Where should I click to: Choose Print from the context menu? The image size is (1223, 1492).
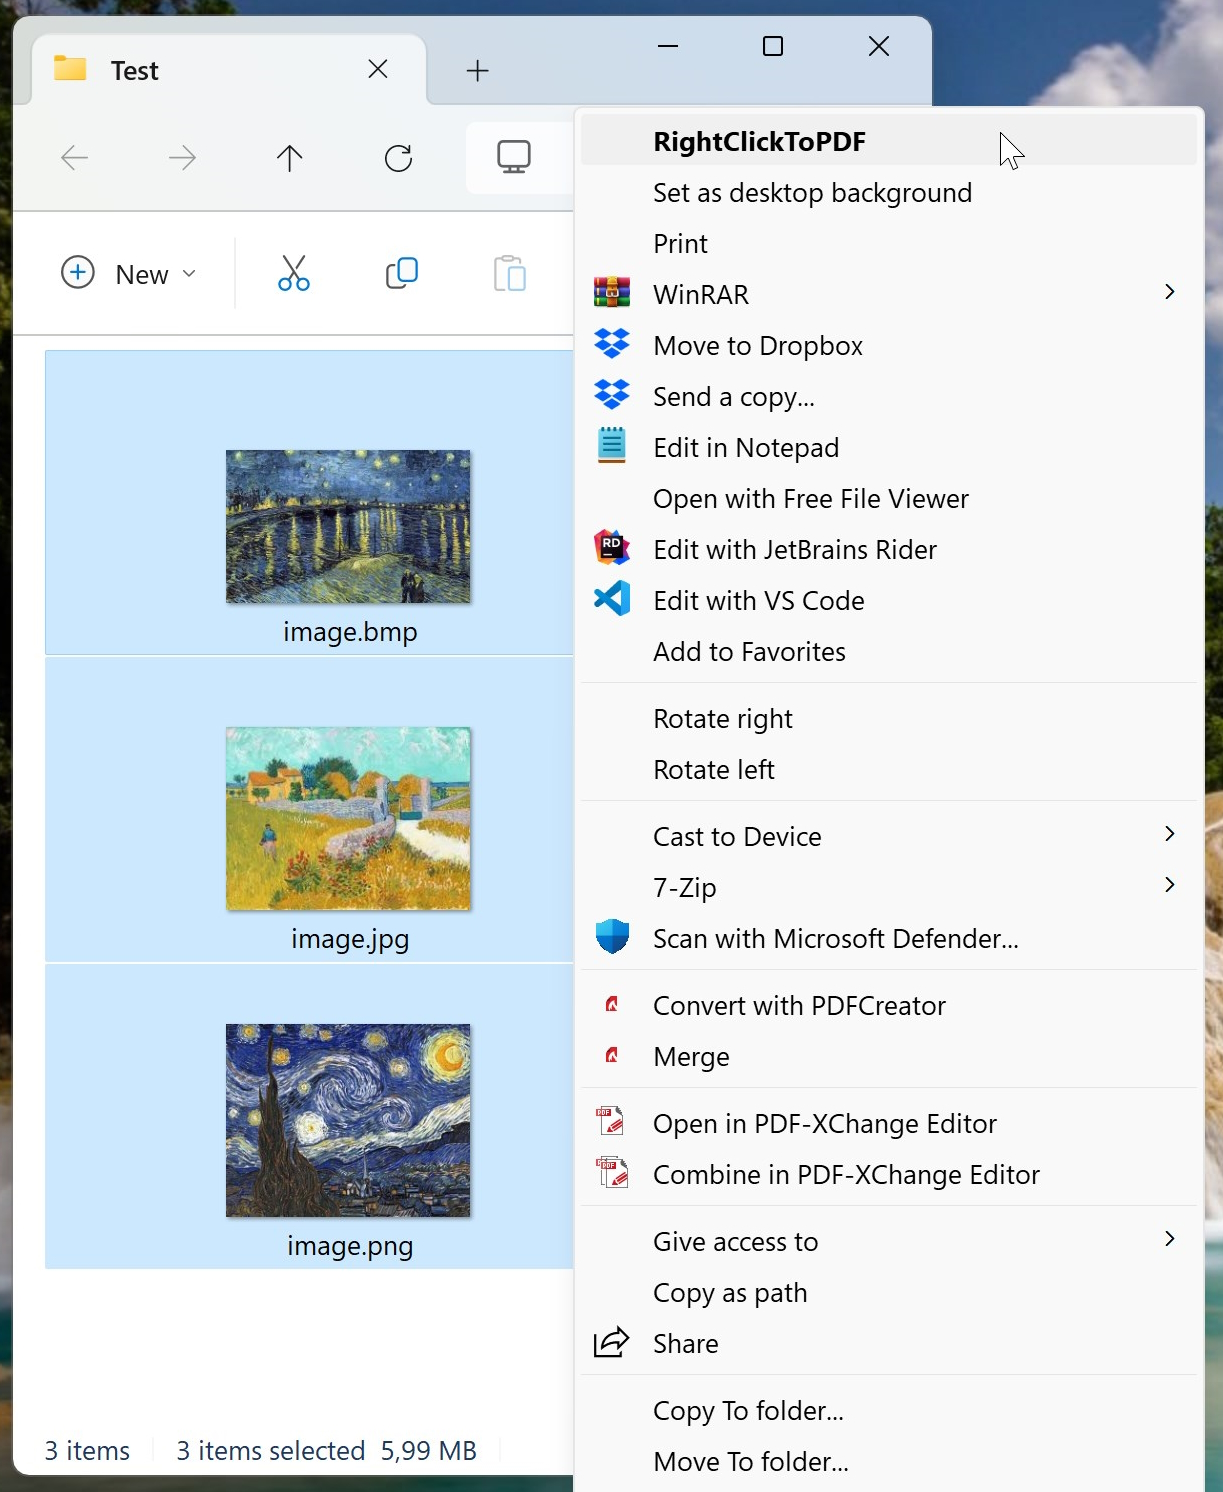[x=889, y=243]
